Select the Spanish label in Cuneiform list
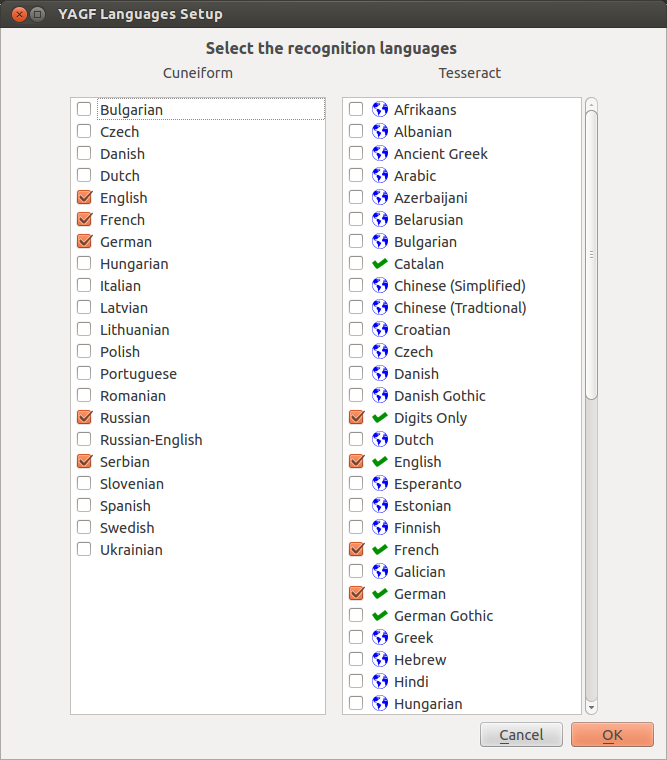The width and height of the screenshot is (667, 760). pyautogui.click(x=125, y=506)
